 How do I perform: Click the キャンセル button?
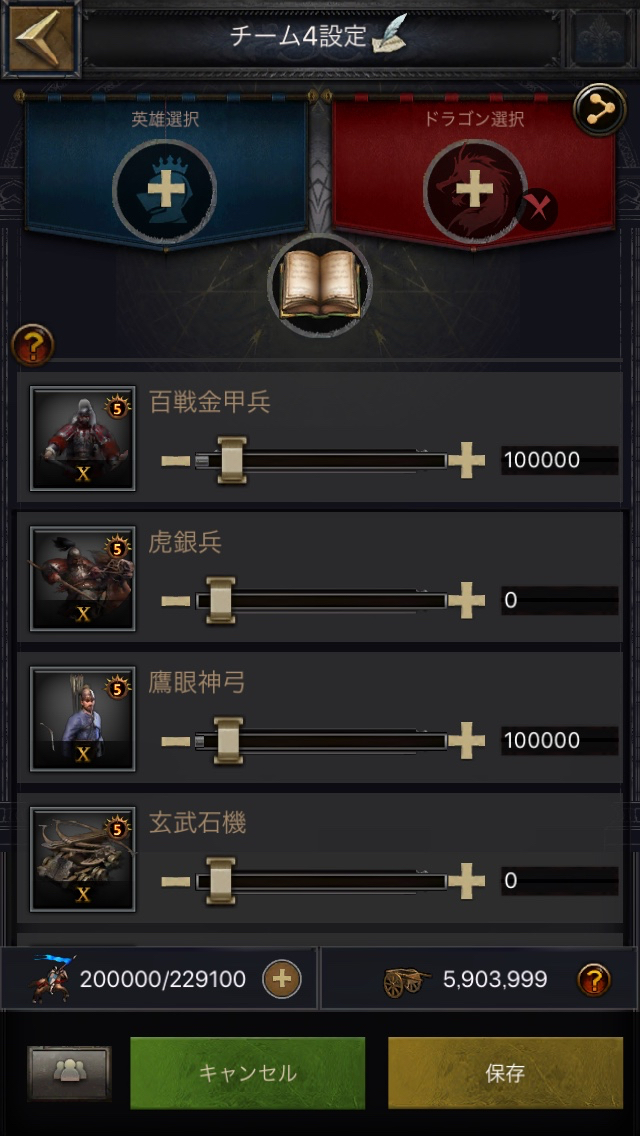[248, 1073]
